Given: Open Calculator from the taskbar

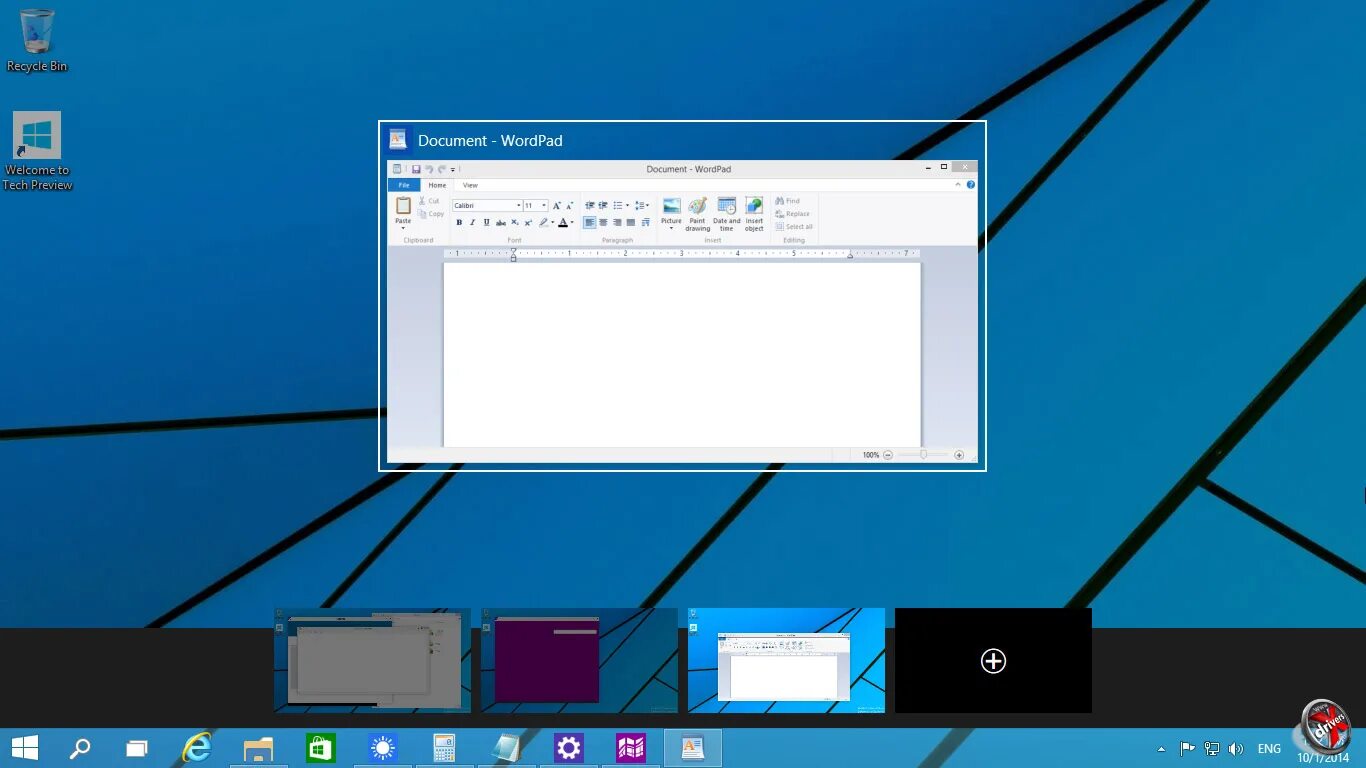Looking at the screenshot, I should 444,748.
